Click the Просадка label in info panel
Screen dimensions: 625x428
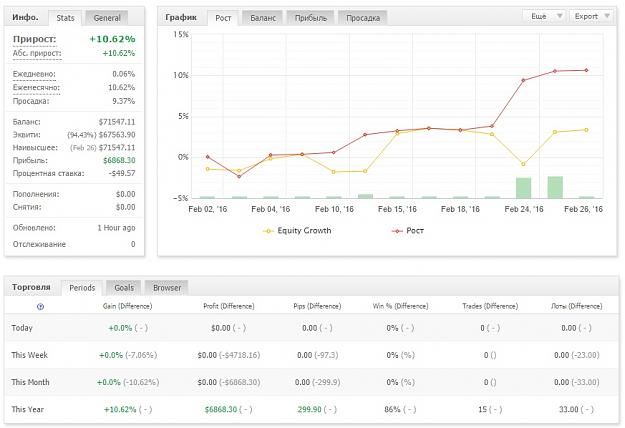(31, 101)
